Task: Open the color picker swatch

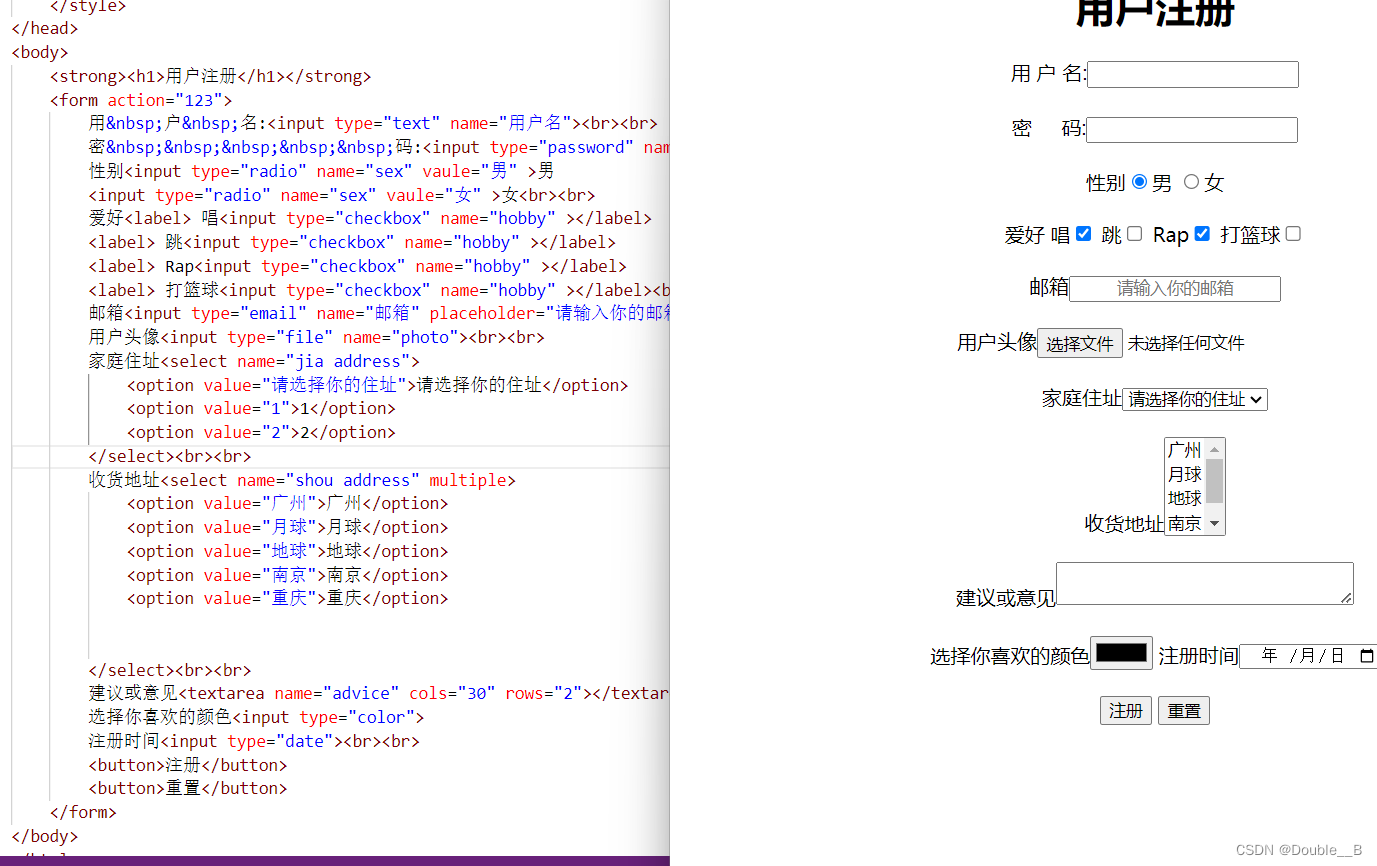Action: coord(1120,652)
